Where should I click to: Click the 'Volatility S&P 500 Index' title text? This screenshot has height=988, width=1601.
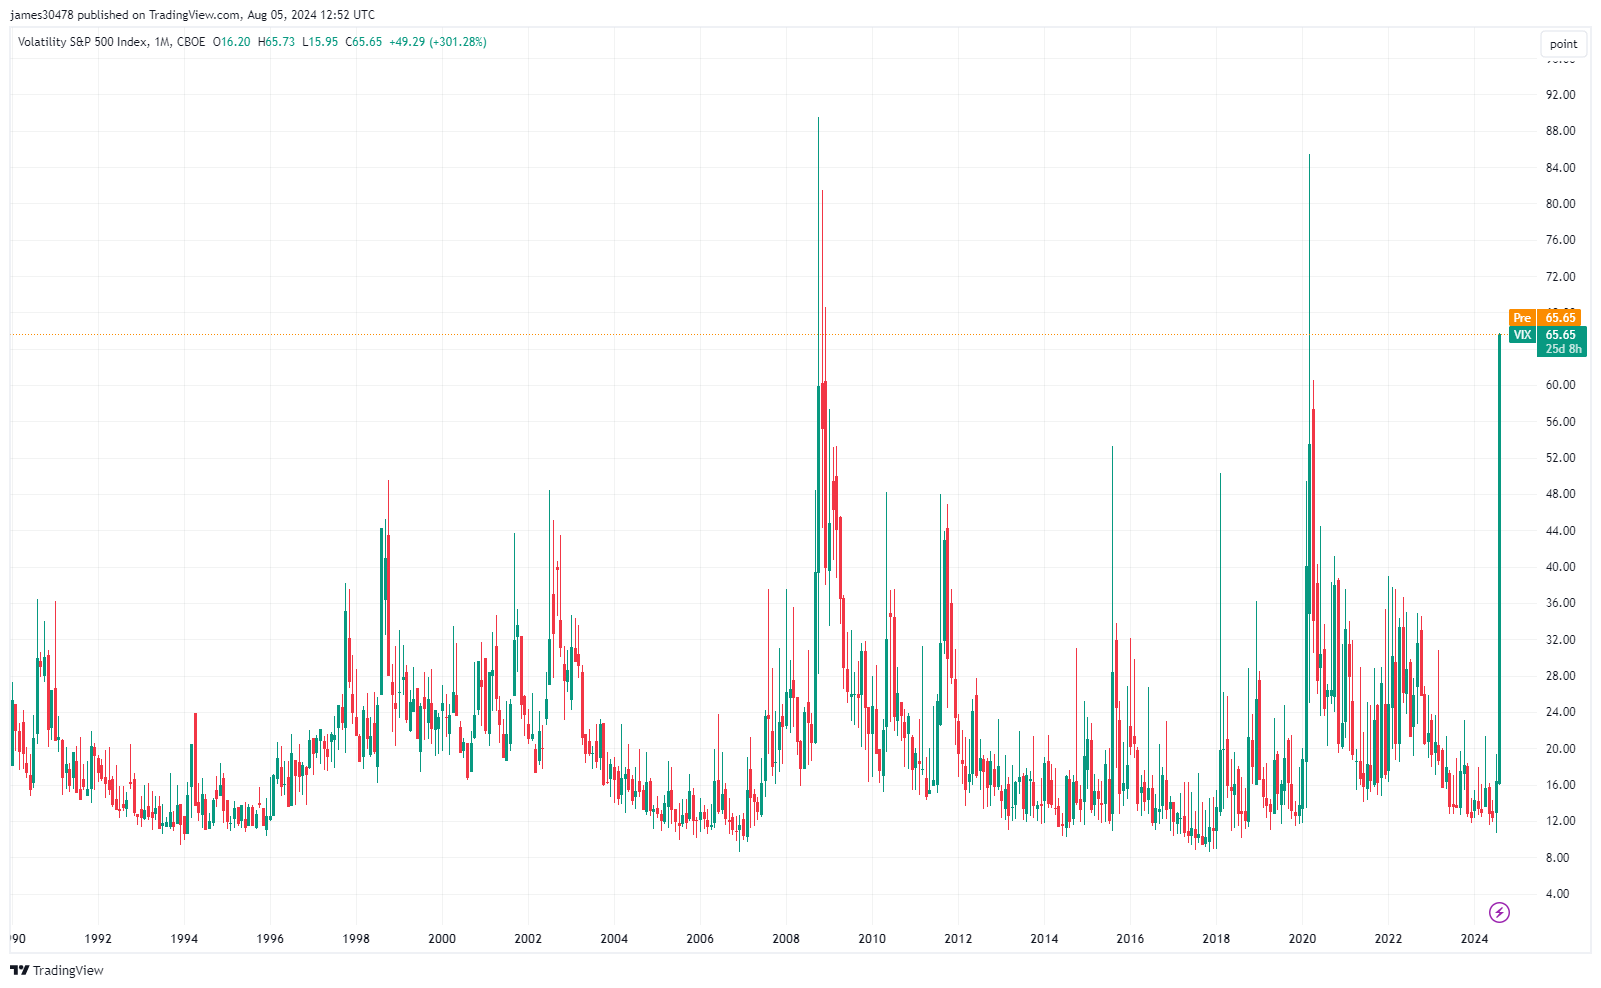(82, 42)
